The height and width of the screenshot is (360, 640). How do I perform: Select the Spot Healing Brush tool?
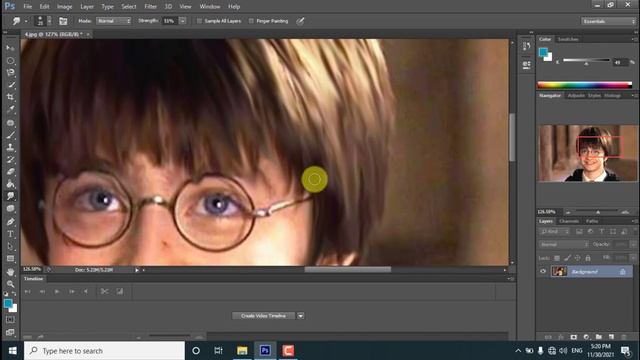(x=10, y=122)
